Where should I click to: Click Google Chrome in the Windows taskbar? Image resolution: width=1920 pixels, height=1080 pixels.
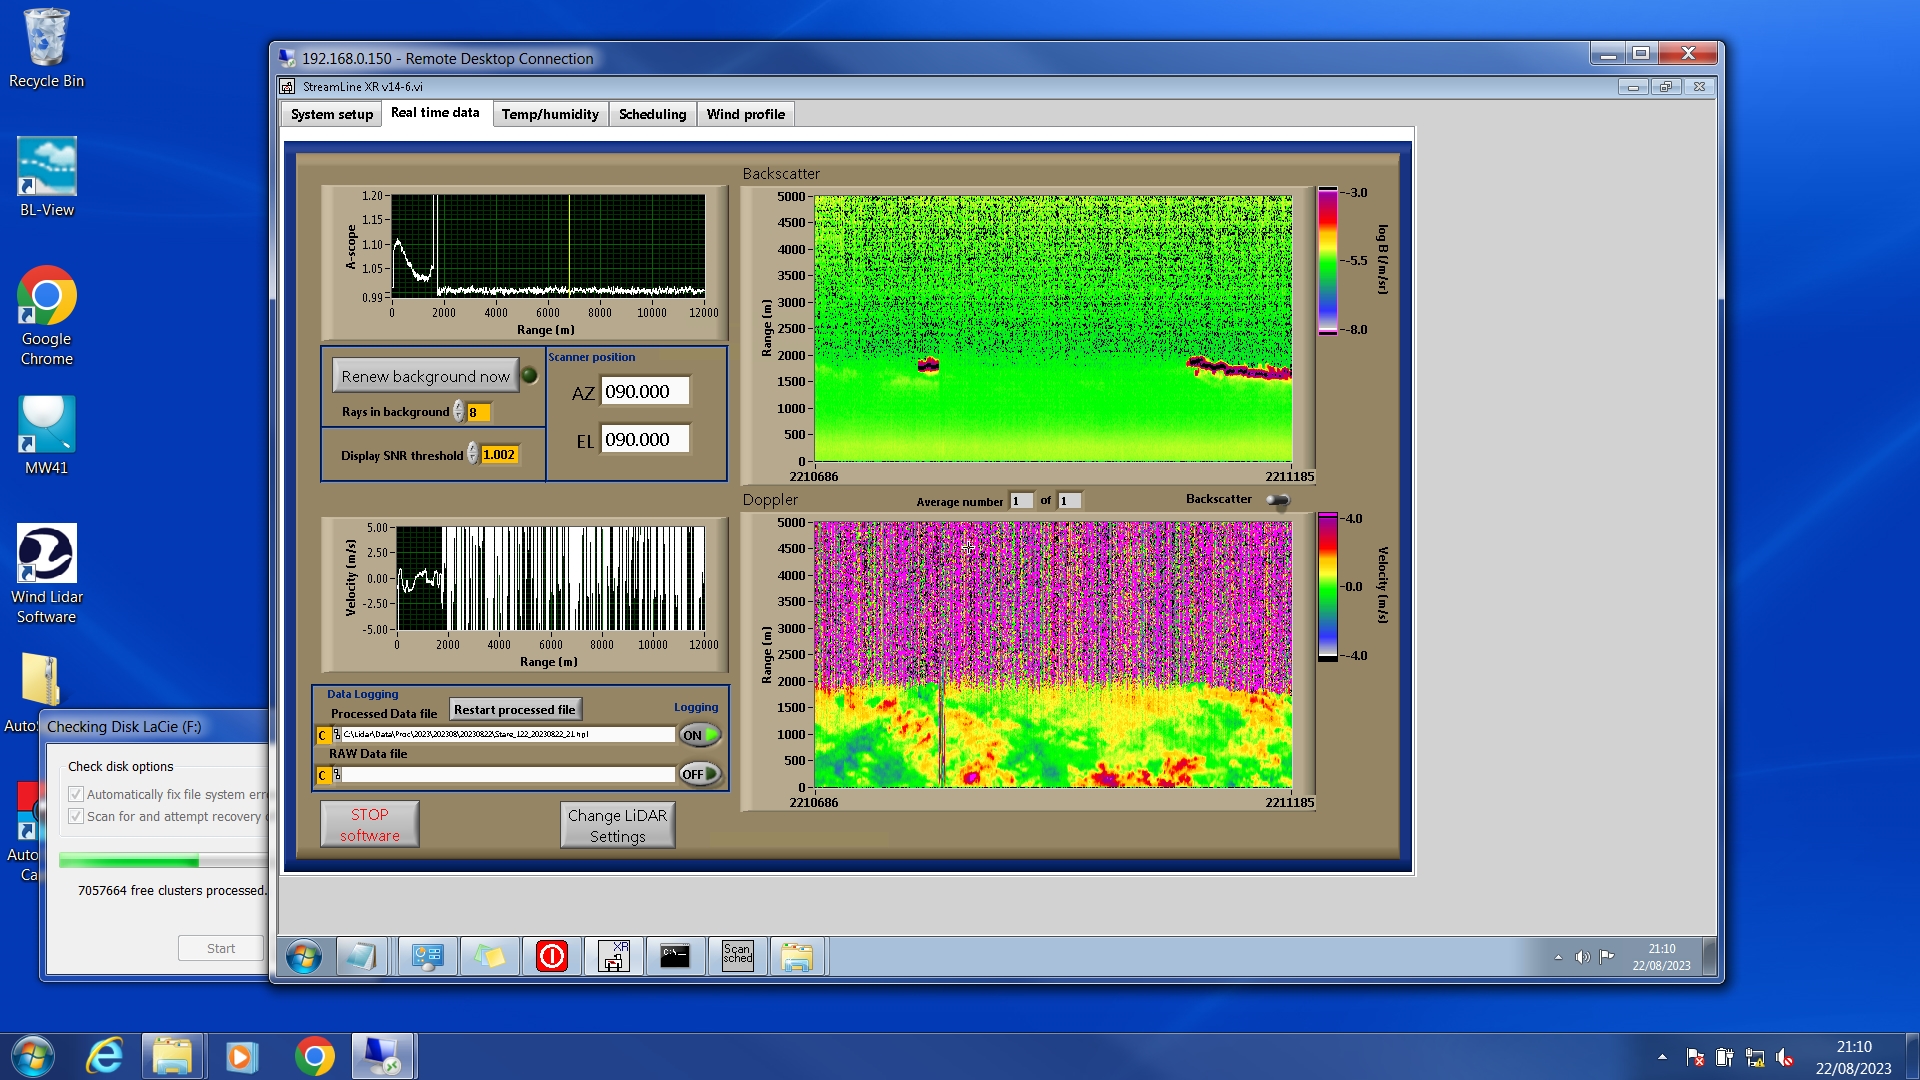point(314,1056)
